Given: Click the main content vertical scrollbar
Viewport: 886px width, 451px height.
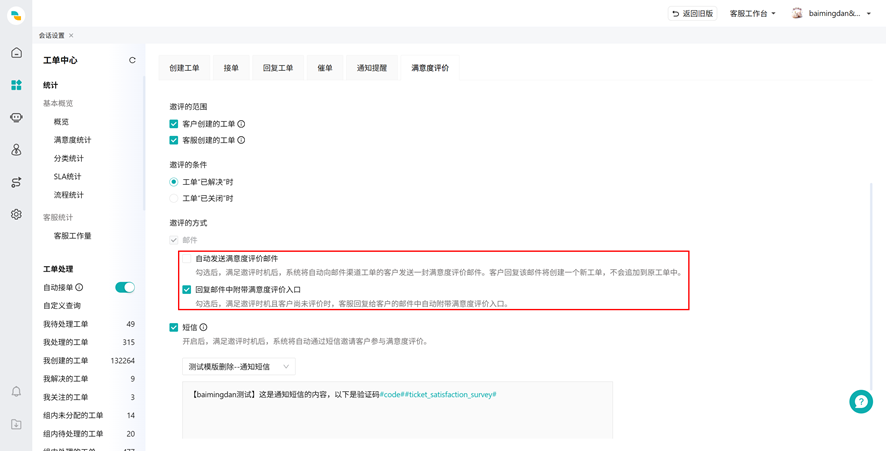Looking at the screenshot, I should coord(870,285).
